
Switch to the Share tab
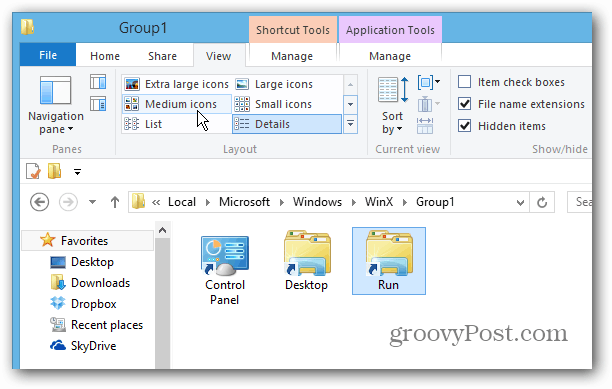pos(162,56)
